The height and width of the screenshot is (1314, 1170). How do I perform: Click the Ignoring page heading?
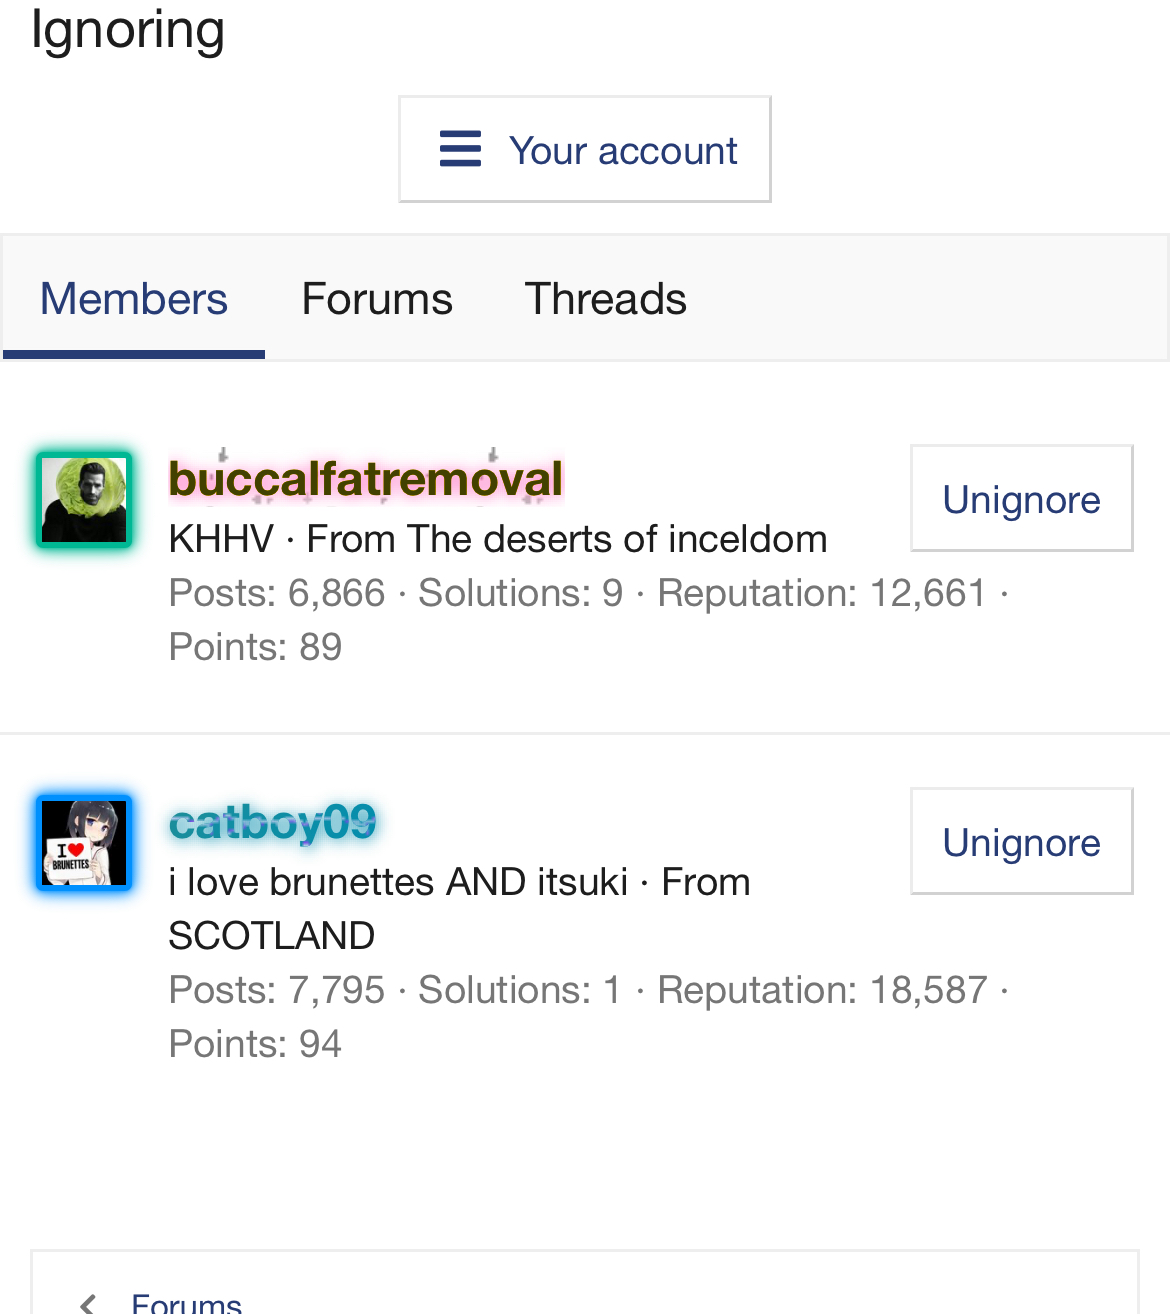pos(128,28)
